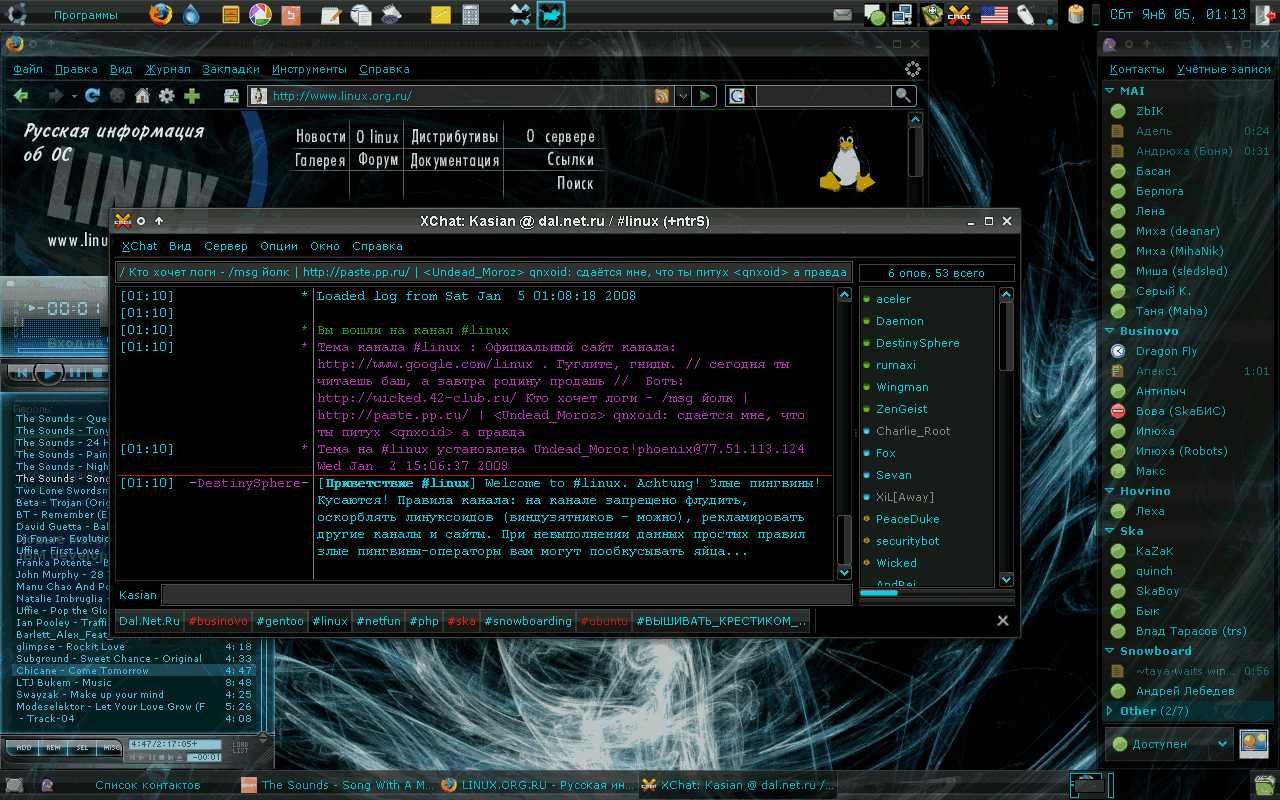This screenshot has height=800, width=1280.
Task: Select the Dal.Net.Ru server tab
Action: pyautogui.click(x=149, y=621)
